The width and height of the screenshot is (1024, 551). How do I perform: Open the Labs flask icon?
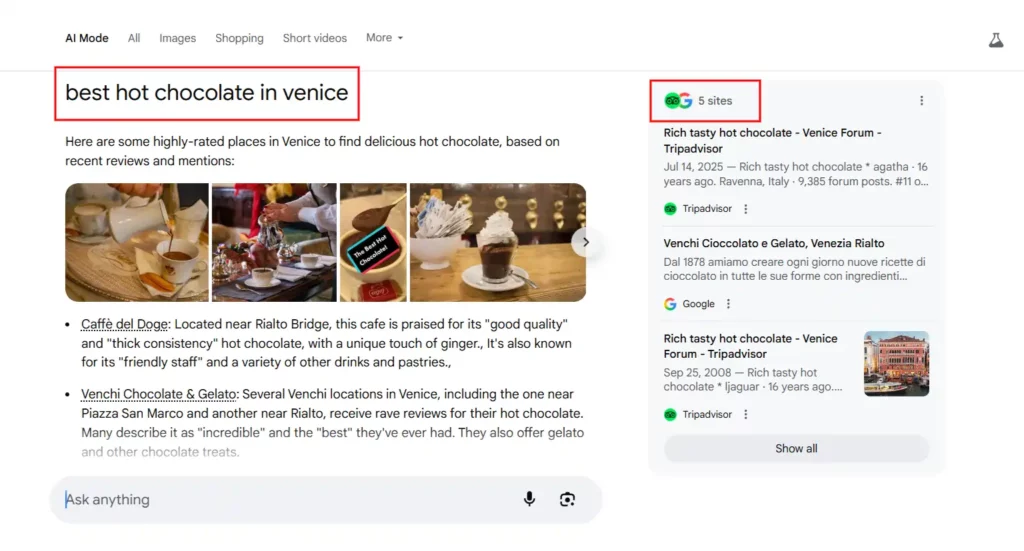click(x=995, y=40)
